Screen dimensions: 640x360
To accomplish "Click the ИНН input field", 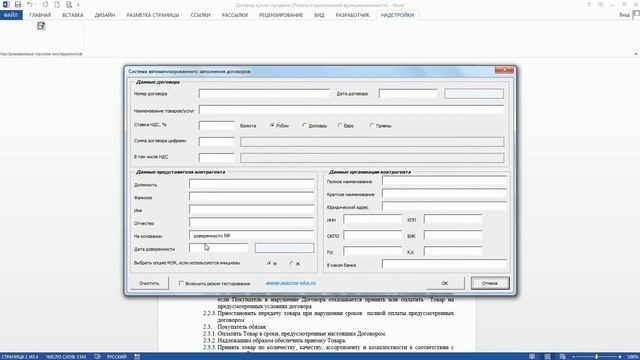I will click(373, 220).
